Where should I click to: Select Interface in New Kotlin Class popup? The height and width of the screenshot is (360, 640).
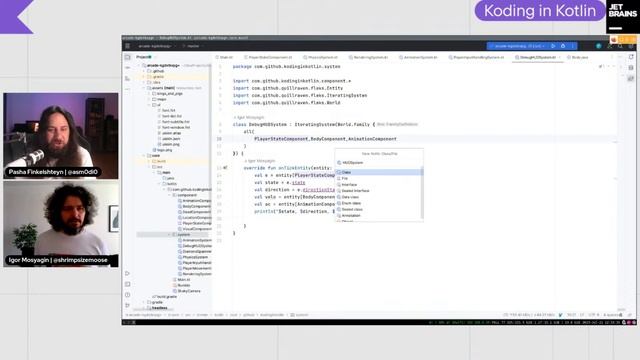[x=379, y=184]
